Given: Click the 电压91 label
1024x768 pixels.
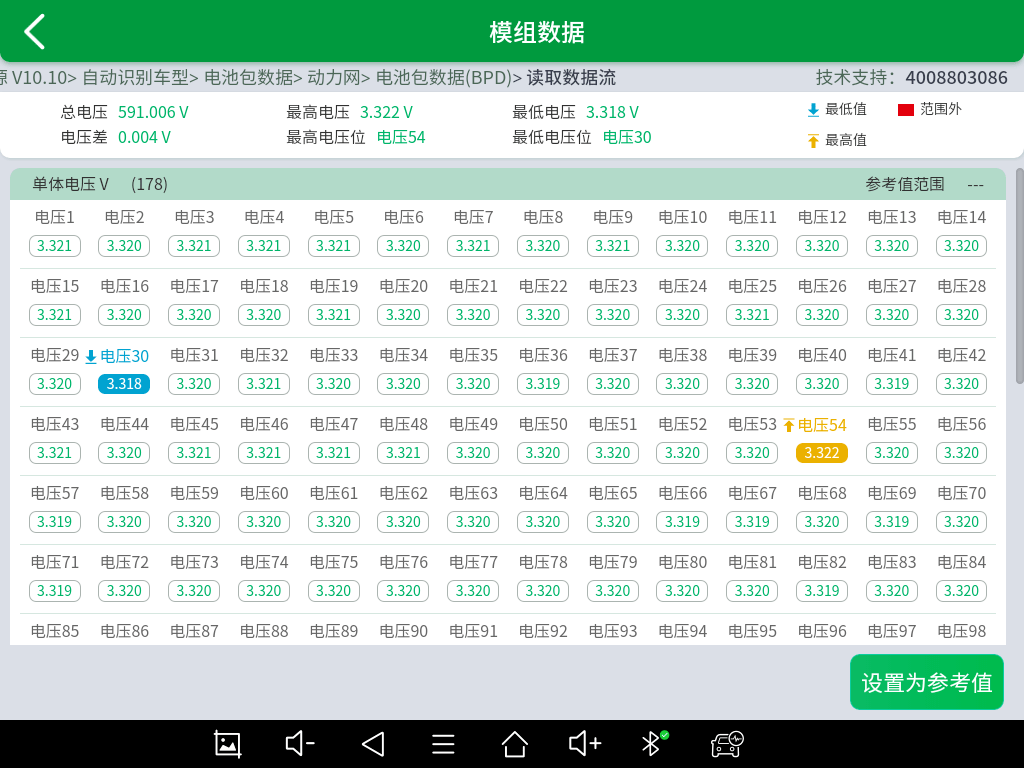Looking at the screenshot, I should tap(473, 632).
